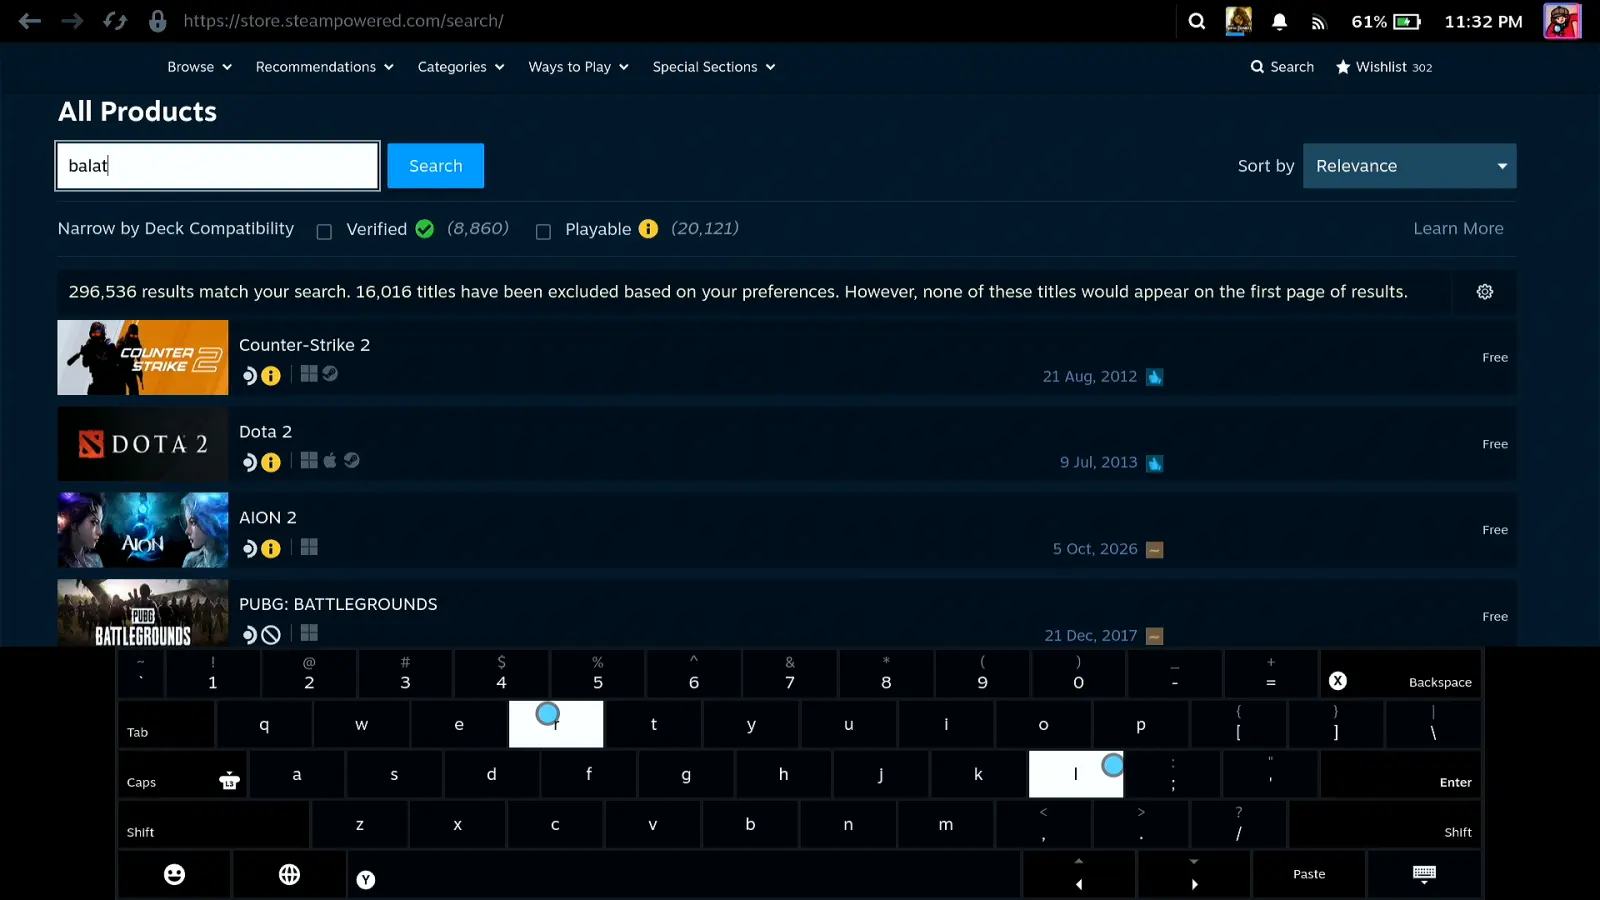Tap the Paste key
Image resolution: width=1600 pixels, height=900 pixels.
point(1309,875)
